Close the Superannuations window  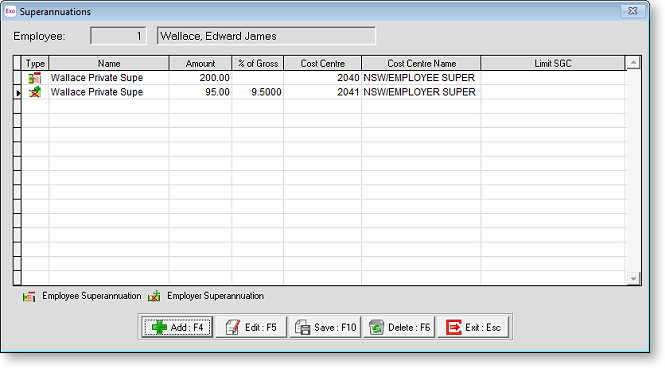(x=632, y=11)
